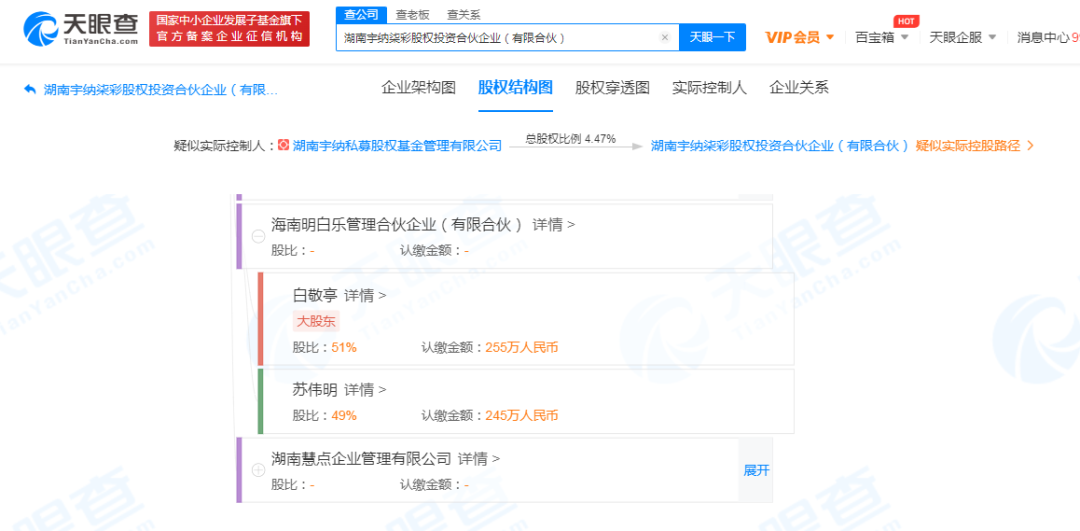Screen dimensions: 1080x531
Task: Click the 大股东 tag under 白敬亭
Action: (x=316, y=321)
